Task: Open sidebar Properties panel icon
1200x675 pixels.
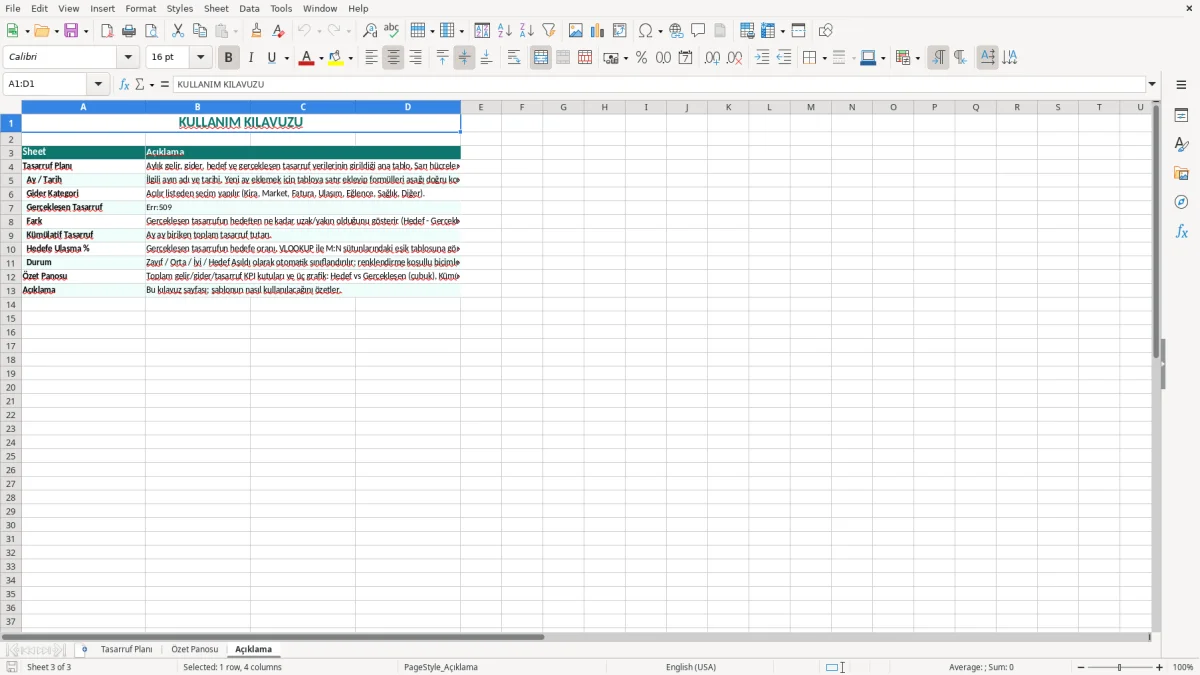Action: [1181, 116]
